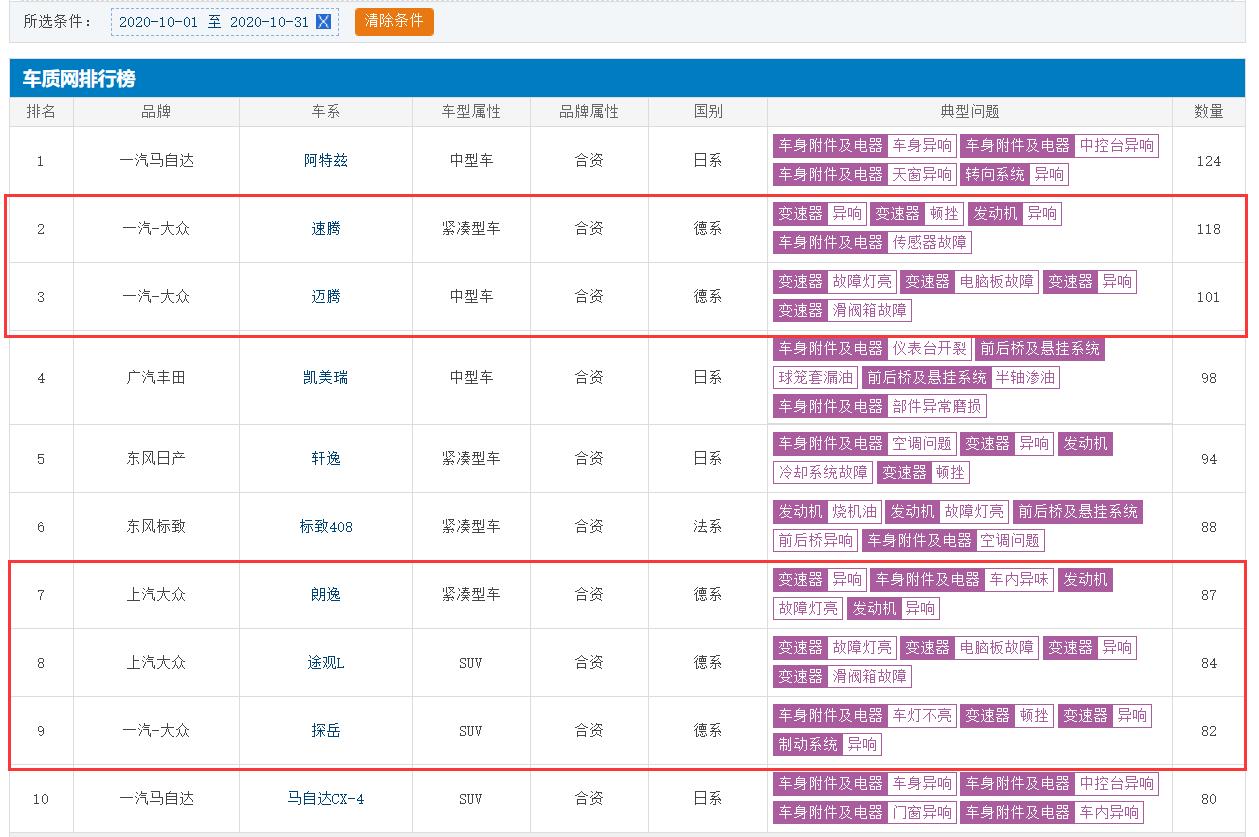Click the 清除条件 button
1259x837 pixels.
pos(394,21)
